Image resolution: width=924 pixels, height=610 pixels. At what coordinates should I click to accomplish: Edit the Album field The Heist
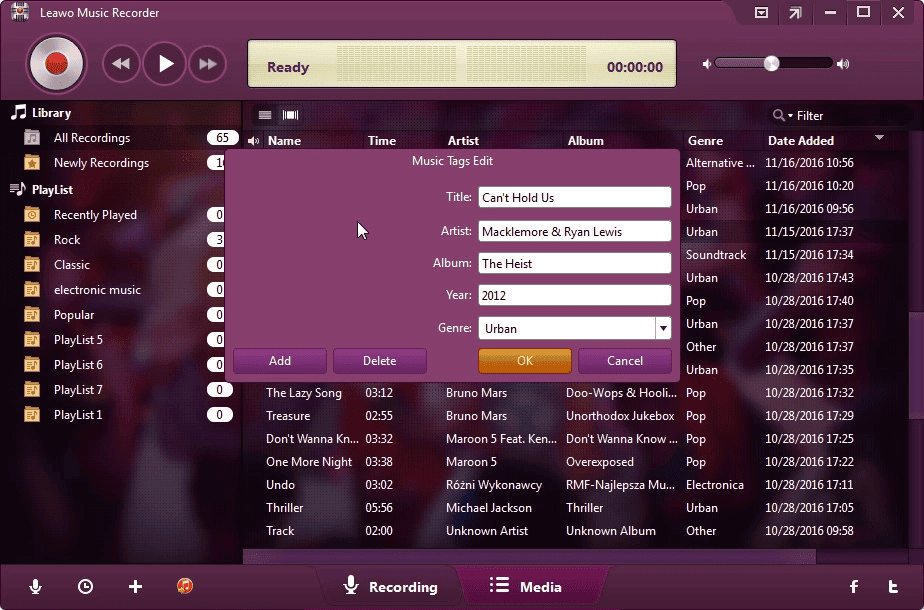(575, 263)
